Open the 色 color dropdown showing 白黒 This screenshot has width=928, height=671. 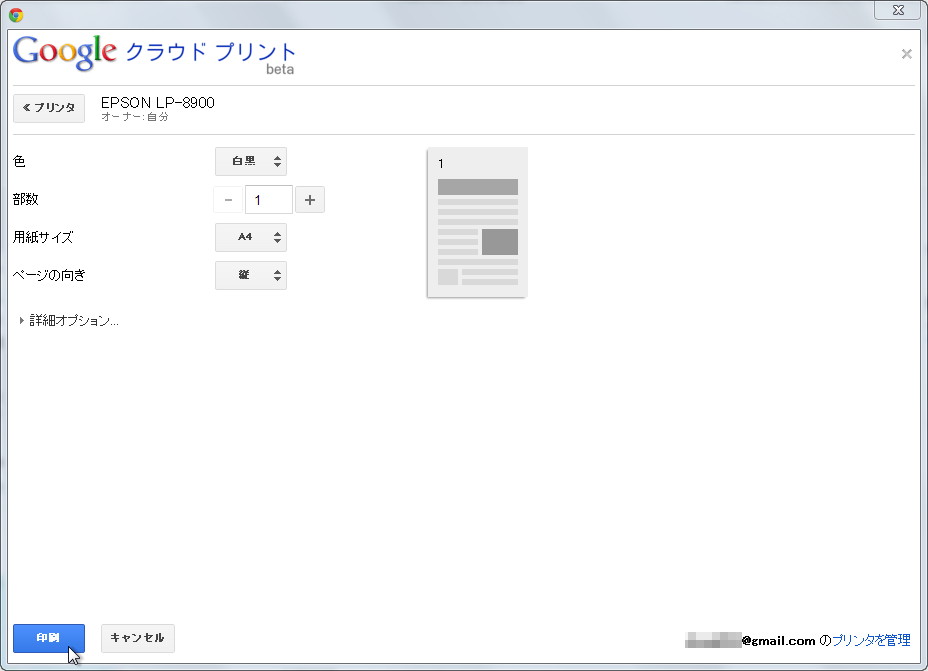click(251, 161)
